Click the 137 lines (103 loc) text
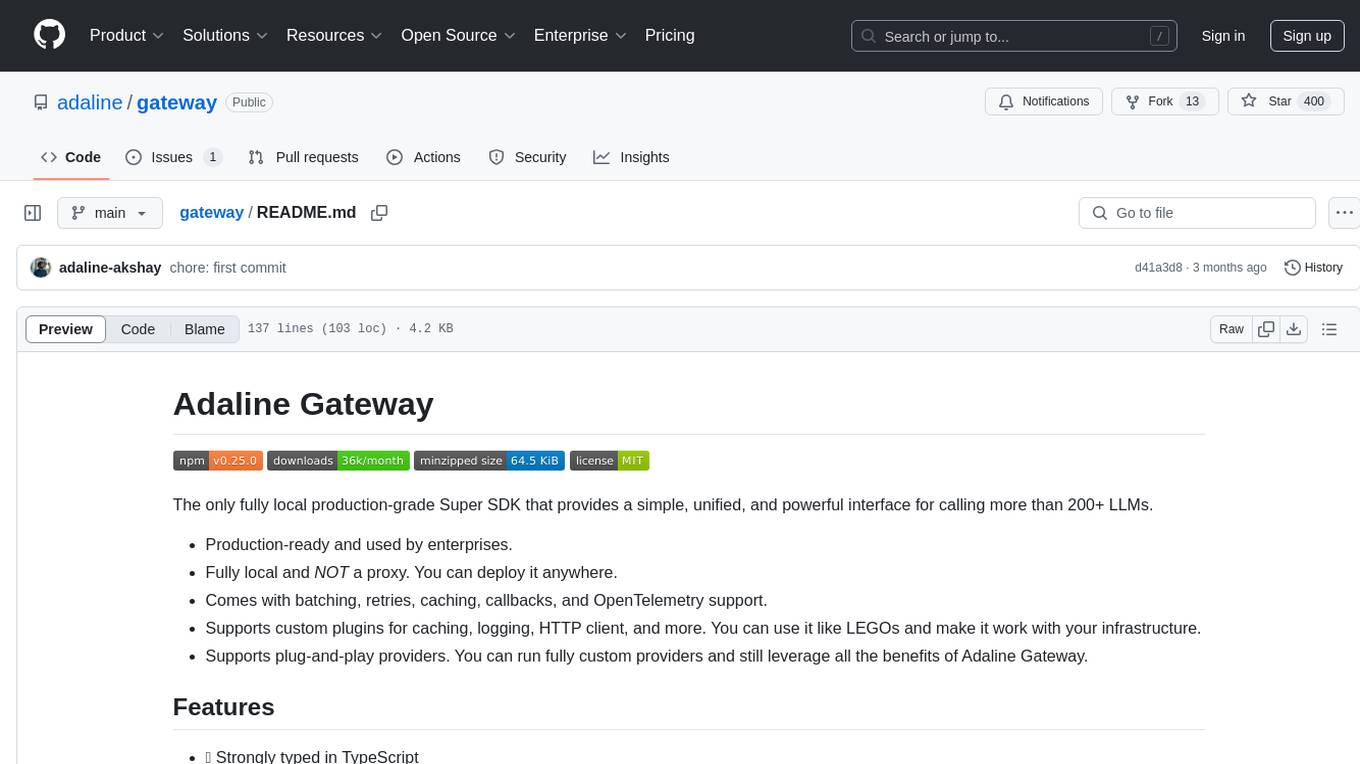The width and height of the screenshot is (1360, 764). [x=317, y=329]
